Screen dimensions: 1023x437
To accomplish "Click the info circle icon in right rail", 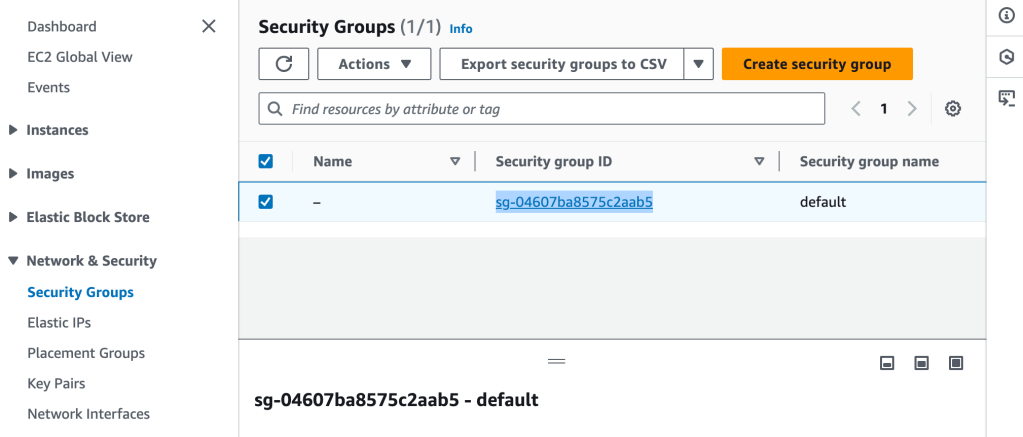I will (1006, 15).
